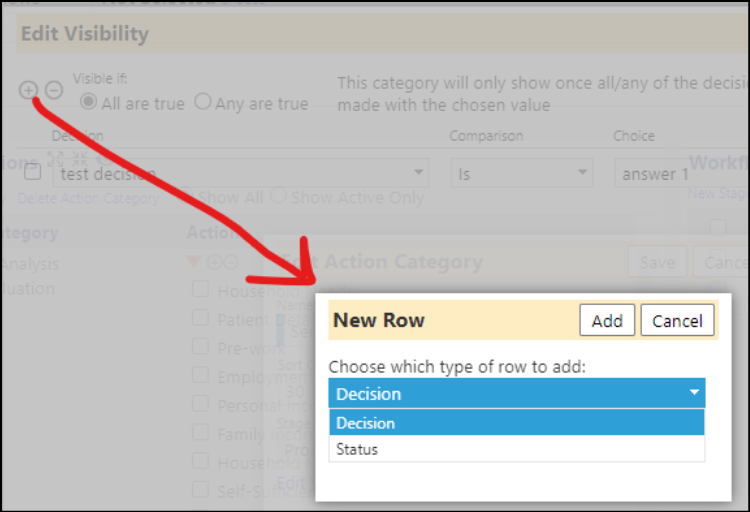Click the expand all arrows icon
Image resolution: width=750 pixels, height=512 pixels.
(x=55, y=159)
